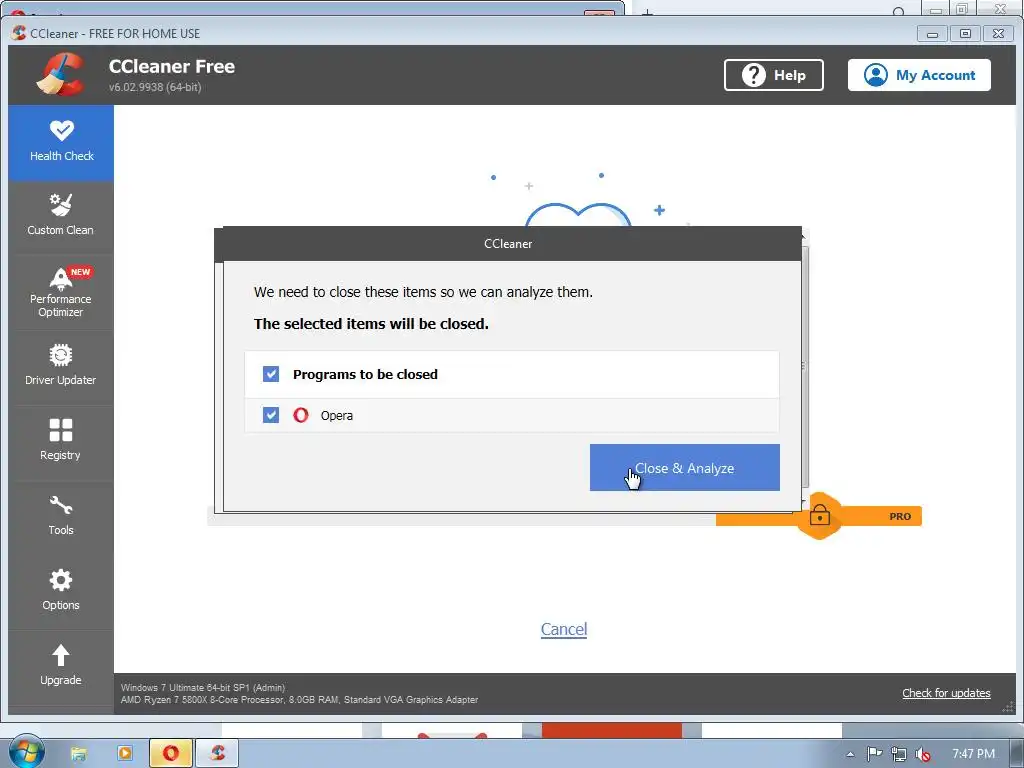
Task: Switch to Opera in the taskbar
Action: 170,754
